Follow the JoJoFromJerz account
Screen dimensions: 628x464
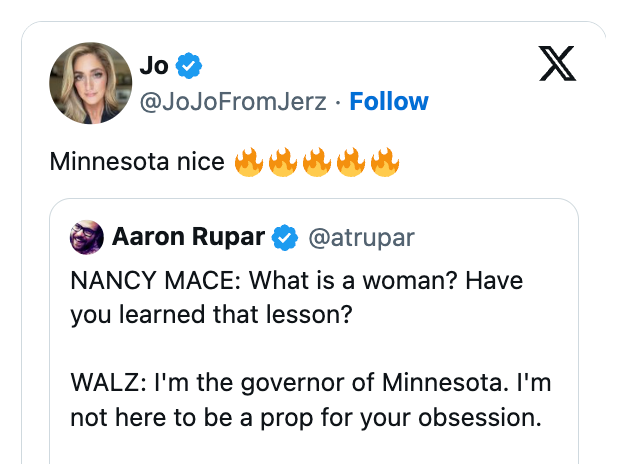(389, 101)
